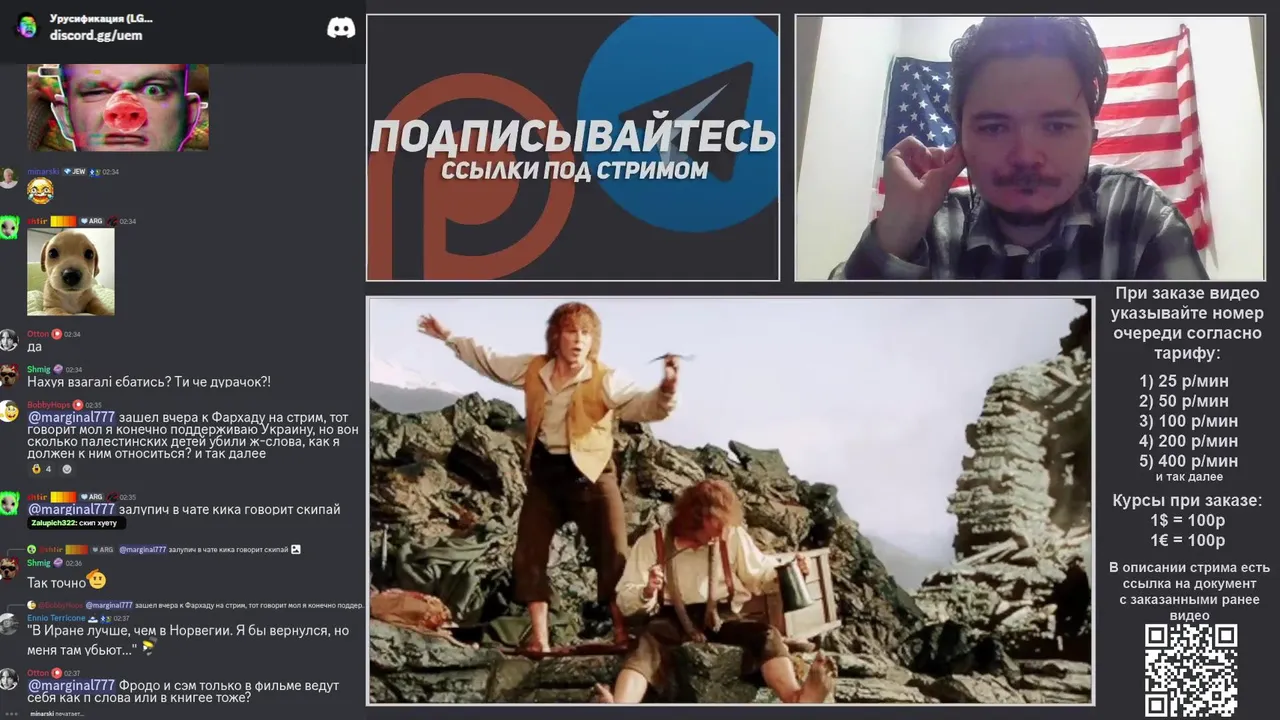
Task: Click the BobbyHops username
Action: coord(49,405)
